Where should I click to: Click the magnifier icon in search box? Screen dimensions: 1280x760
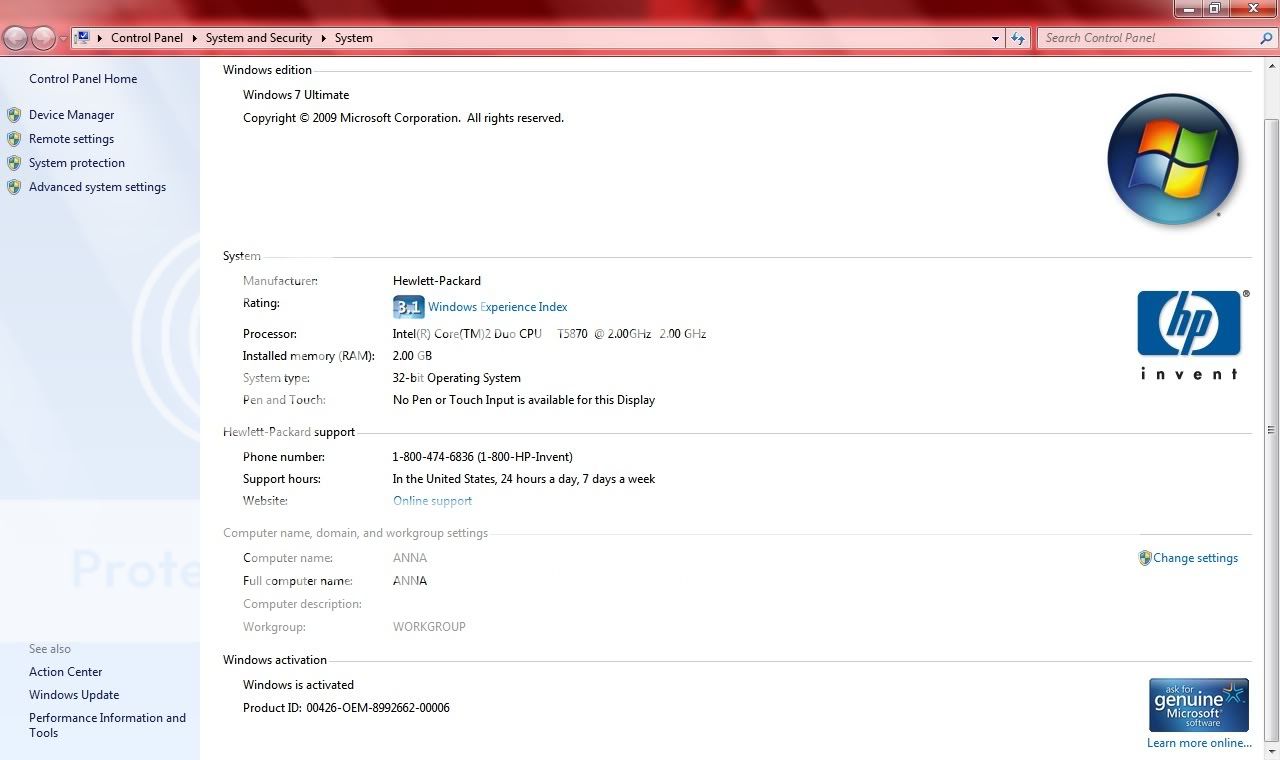(1266, 38)
